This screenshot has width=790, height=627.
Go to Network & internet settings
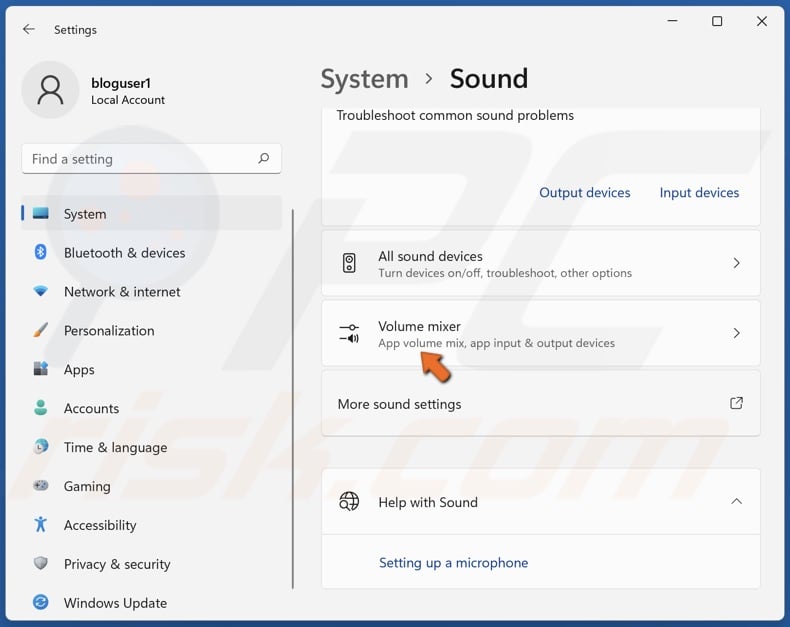(x=151, y=291)
